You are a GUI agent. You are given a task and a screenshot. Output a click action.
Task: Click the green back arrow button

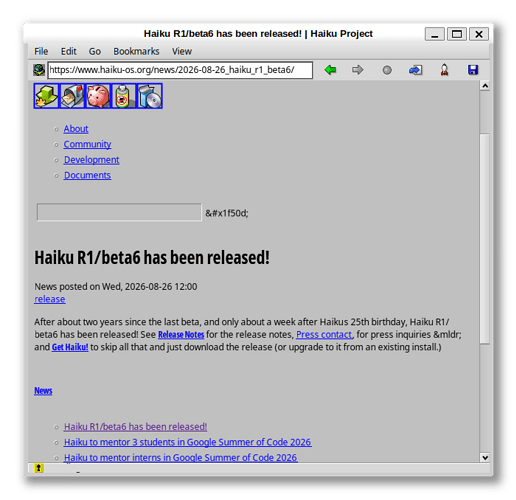[x=330, y=70]
